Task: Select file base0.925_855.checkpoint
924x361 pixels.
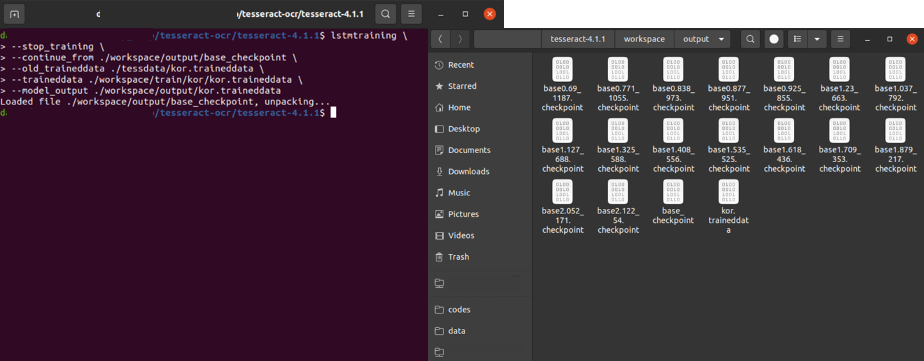Action: click(784, 84)
